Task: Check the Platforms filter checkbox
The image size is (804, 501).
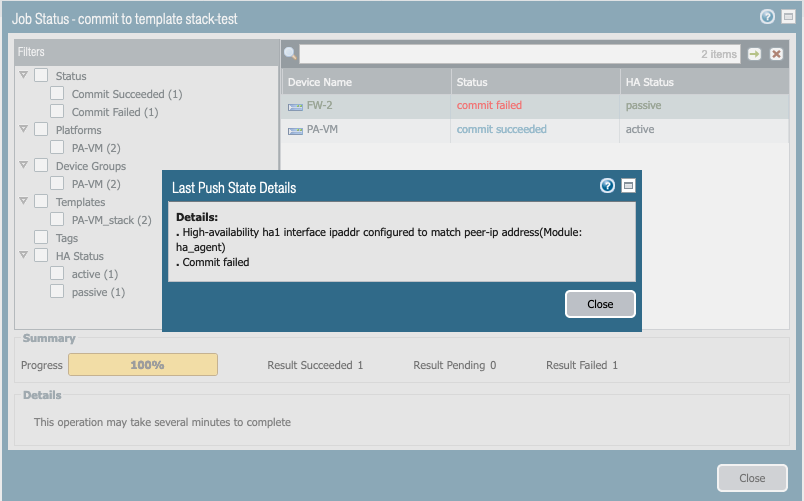Action: coord(41,129)
